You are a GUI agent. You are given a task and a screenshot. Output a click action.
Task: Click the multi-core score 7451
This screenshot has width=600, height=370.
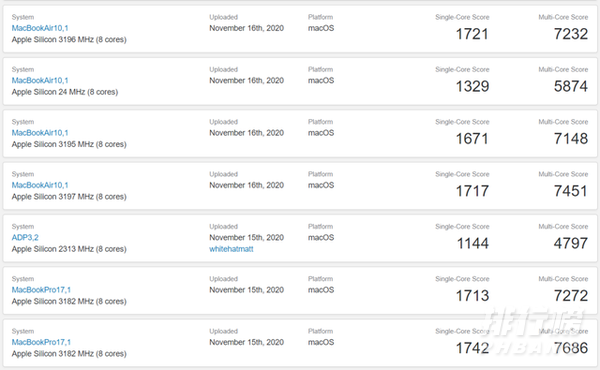tap(571, 191)
